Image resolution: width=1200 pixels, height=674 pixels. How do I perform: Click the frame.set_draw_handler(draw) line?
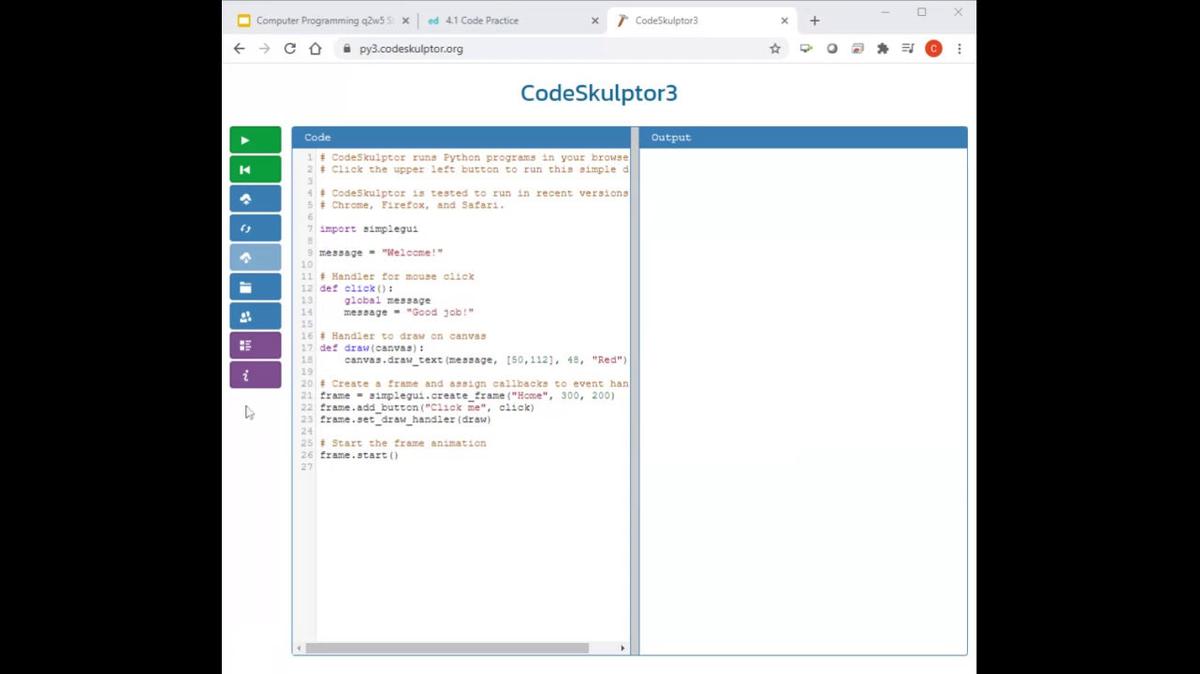[x=406, y=420]
